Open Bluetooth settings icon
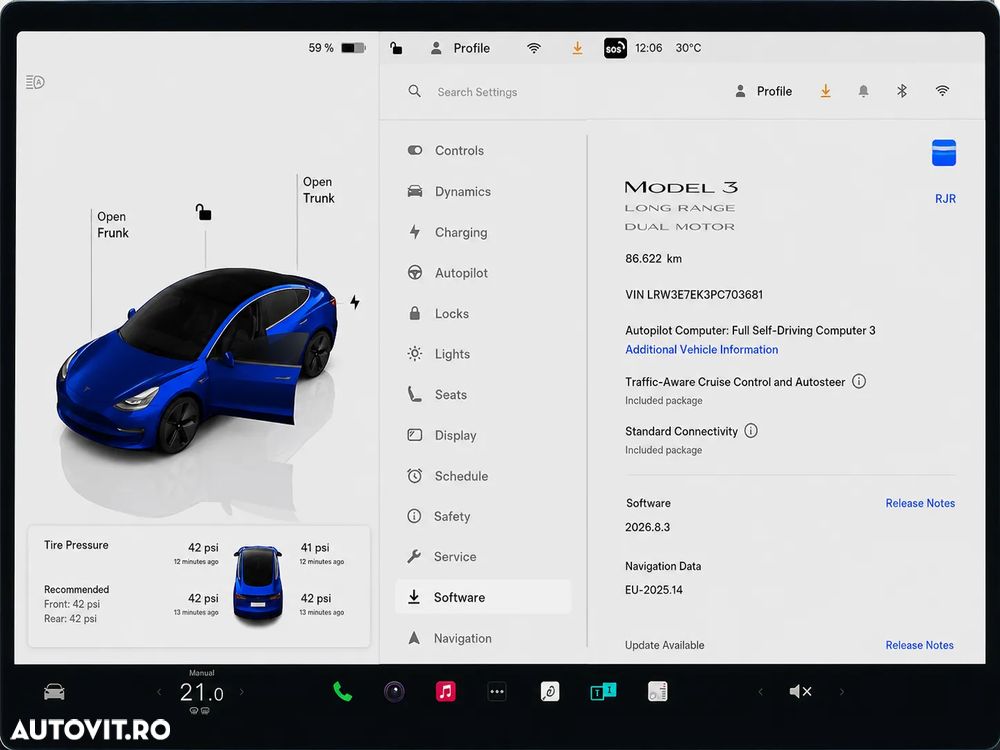 (x=902, y=91)
